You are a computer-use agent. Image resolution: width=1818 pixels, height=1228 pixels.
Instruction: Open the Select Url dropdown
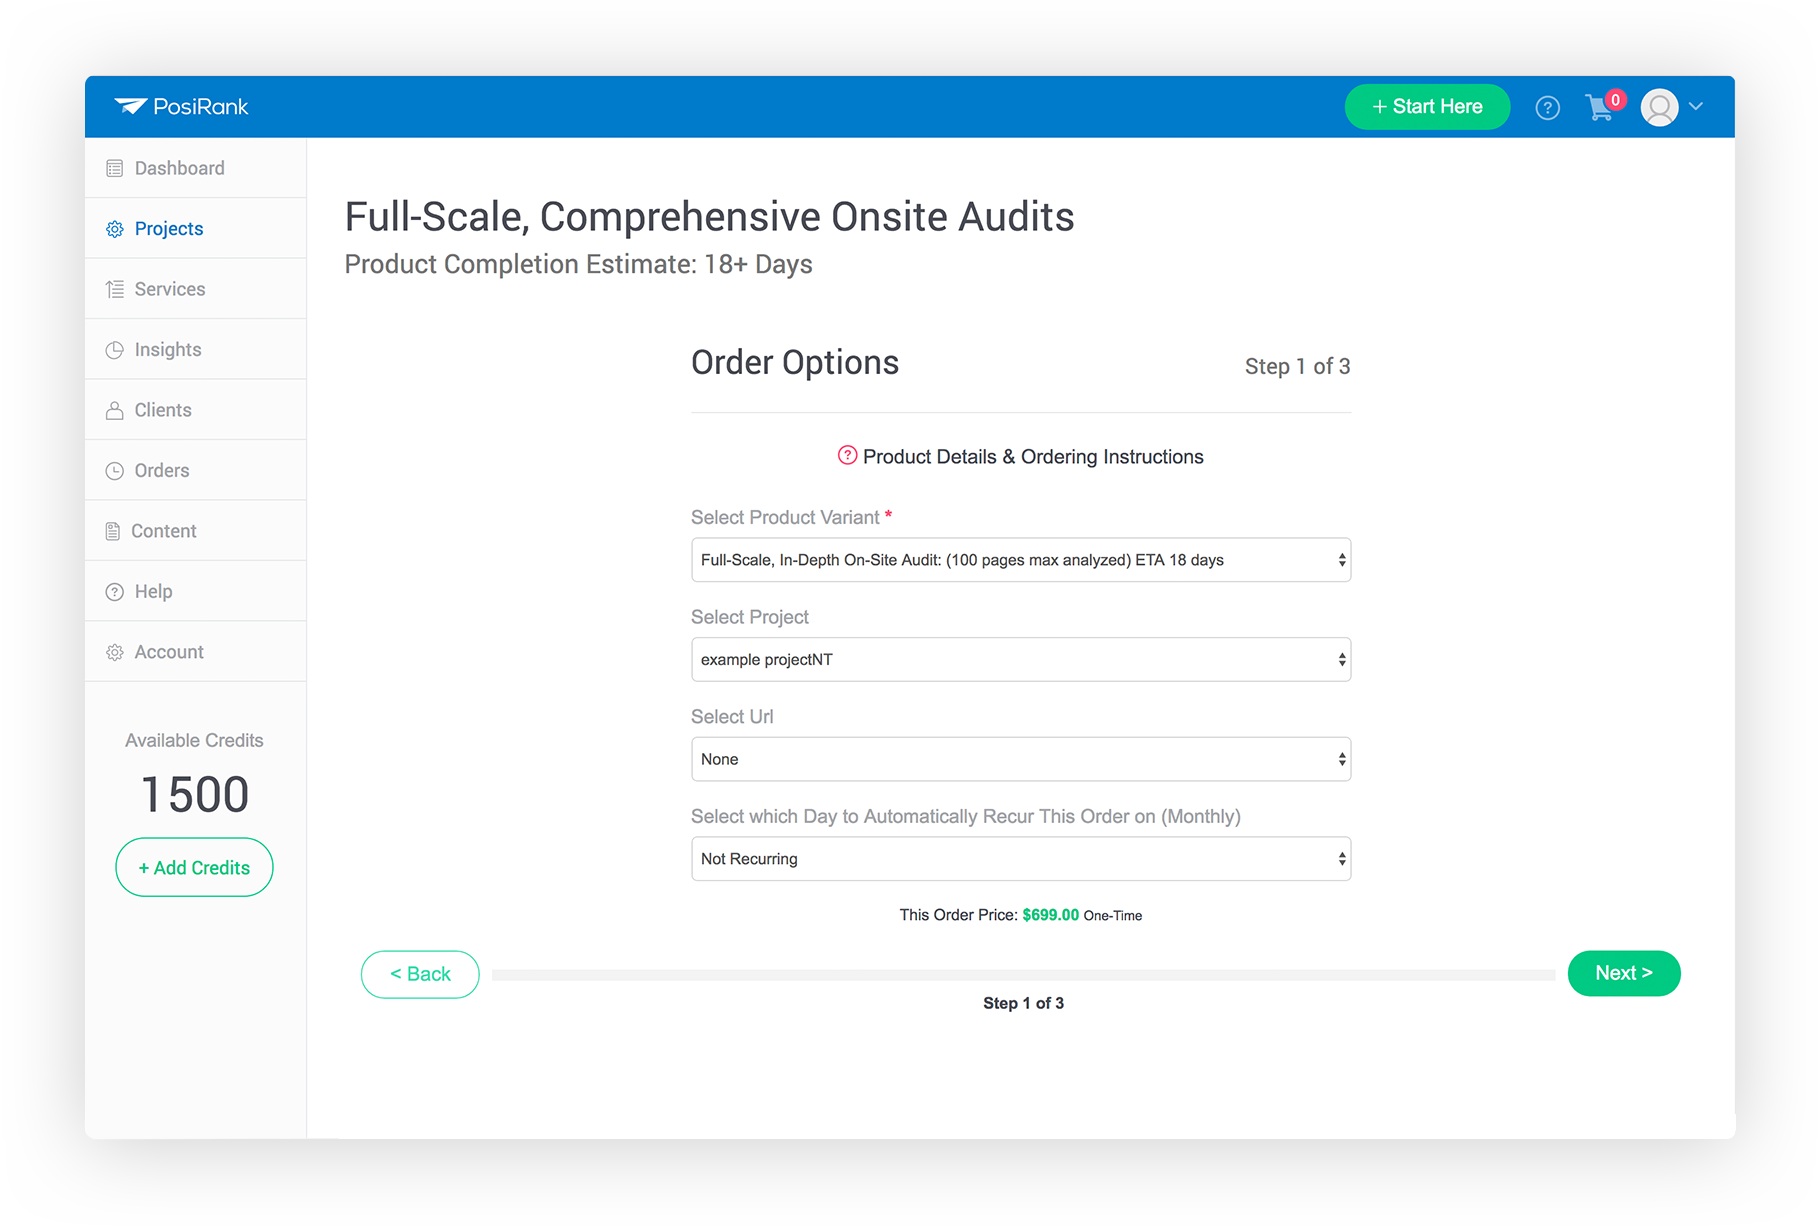[1021, 759]
